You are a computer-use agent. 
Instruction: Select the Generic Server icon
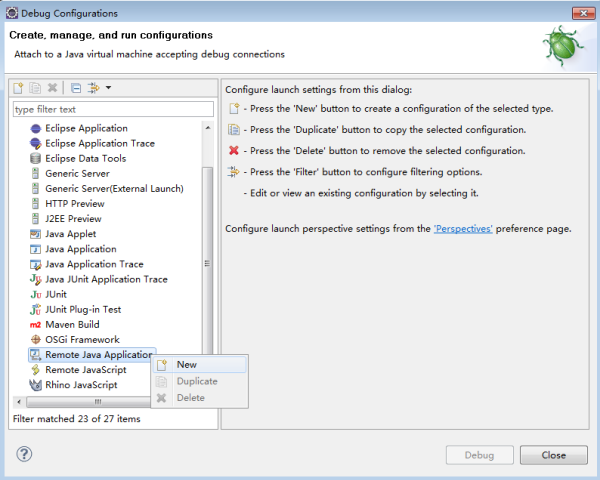(x=35, y=173)
